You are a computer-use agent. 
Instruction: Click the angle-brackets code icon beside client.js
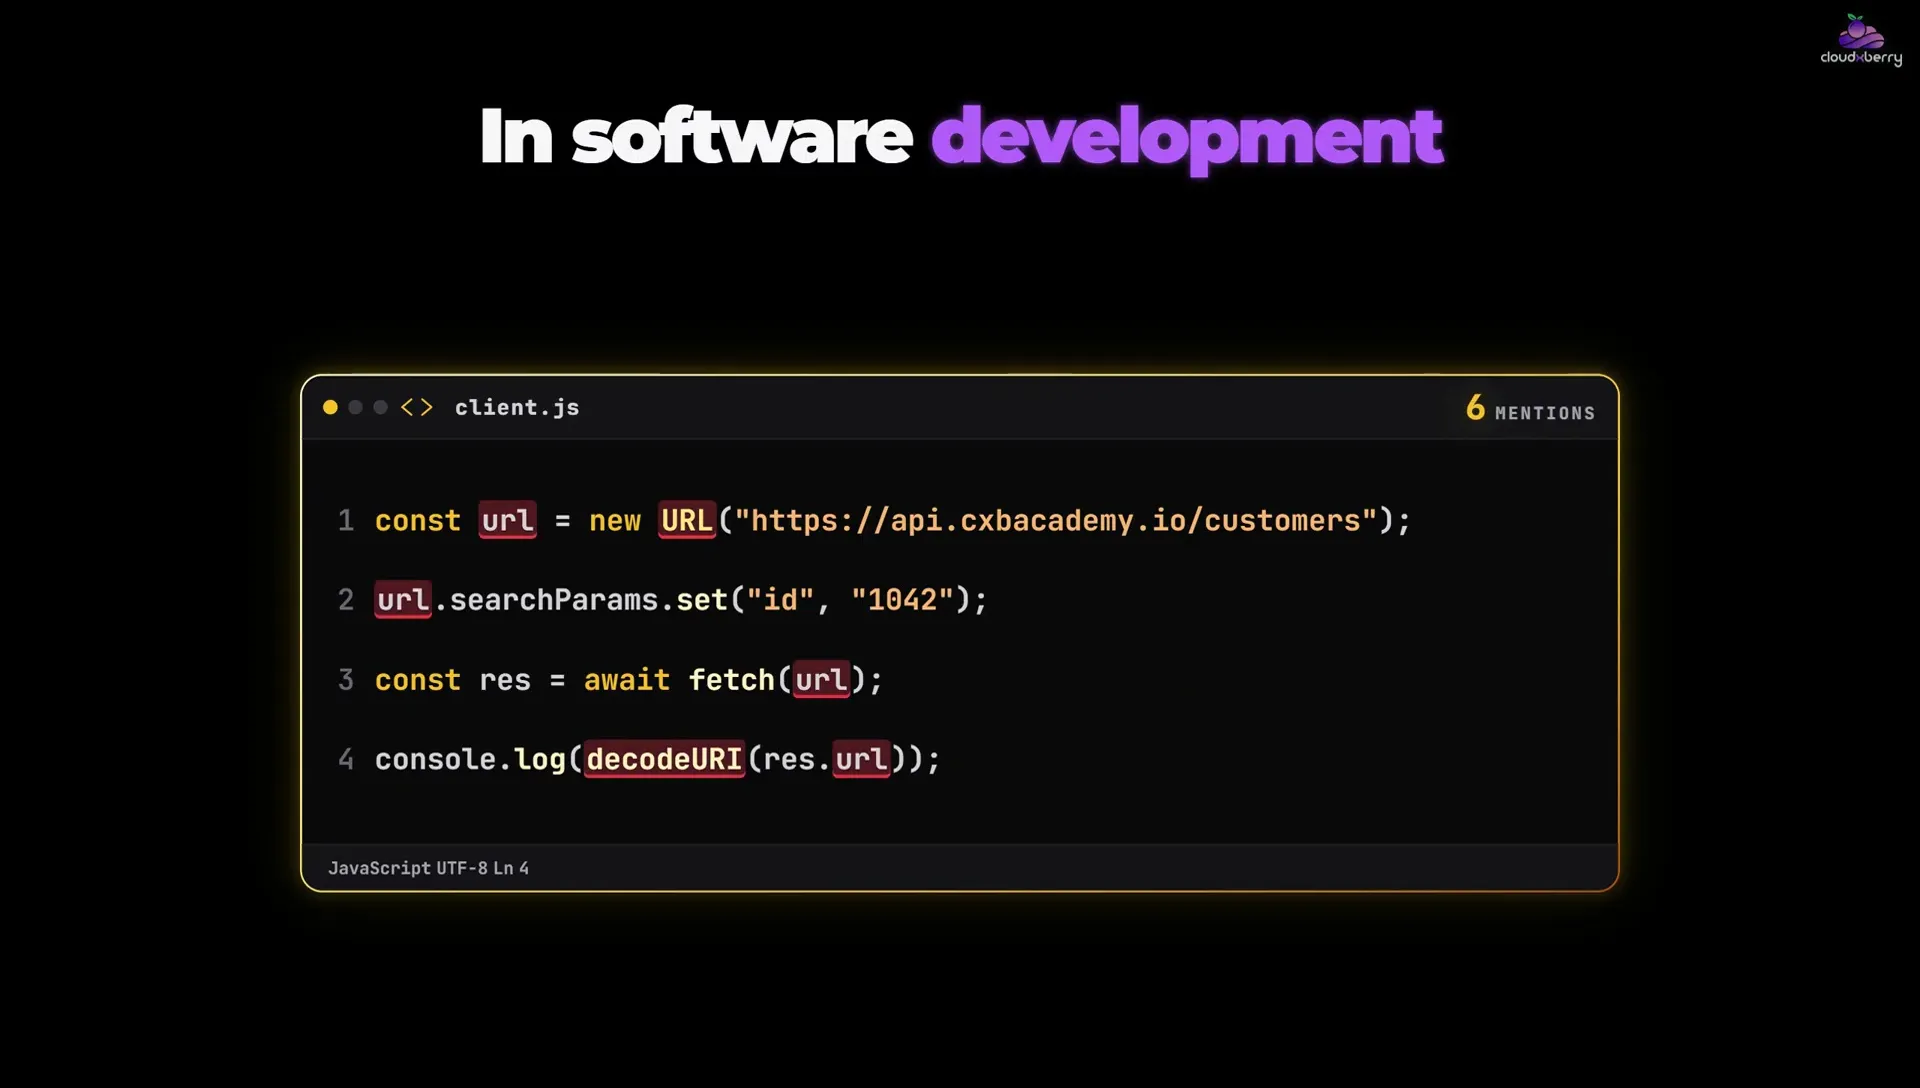click(x=417, y=407)
